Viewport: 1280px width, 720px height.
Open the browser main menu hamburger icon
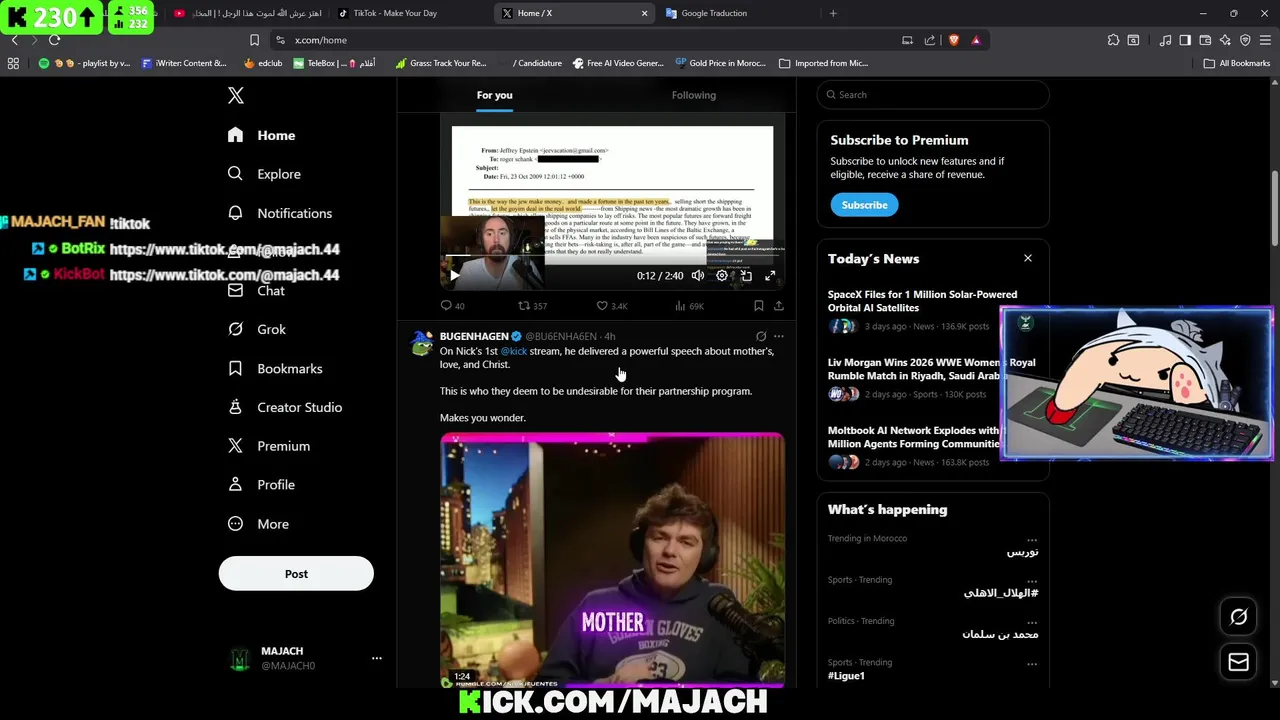point(1265,40)
